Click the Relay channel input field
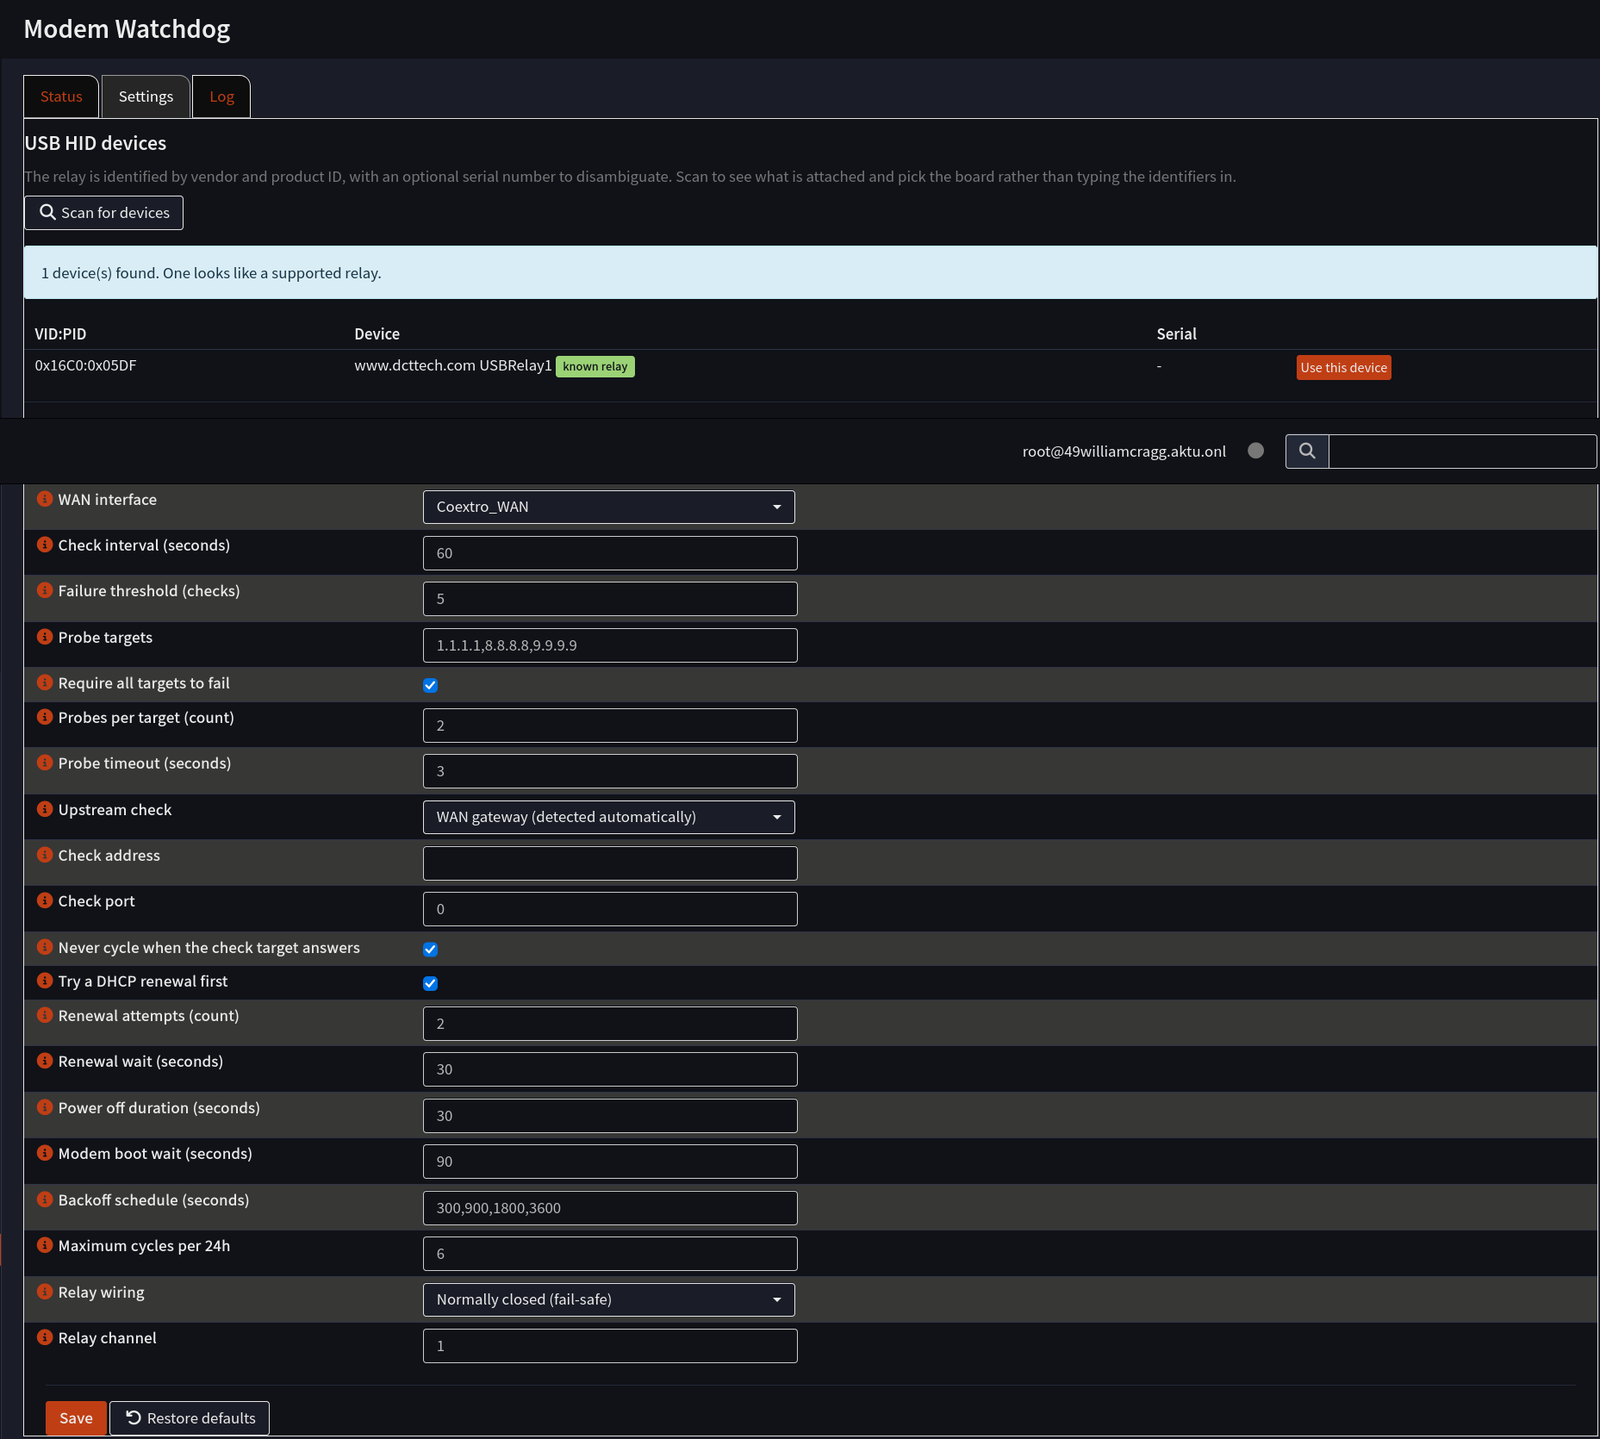 (610, 1346)
